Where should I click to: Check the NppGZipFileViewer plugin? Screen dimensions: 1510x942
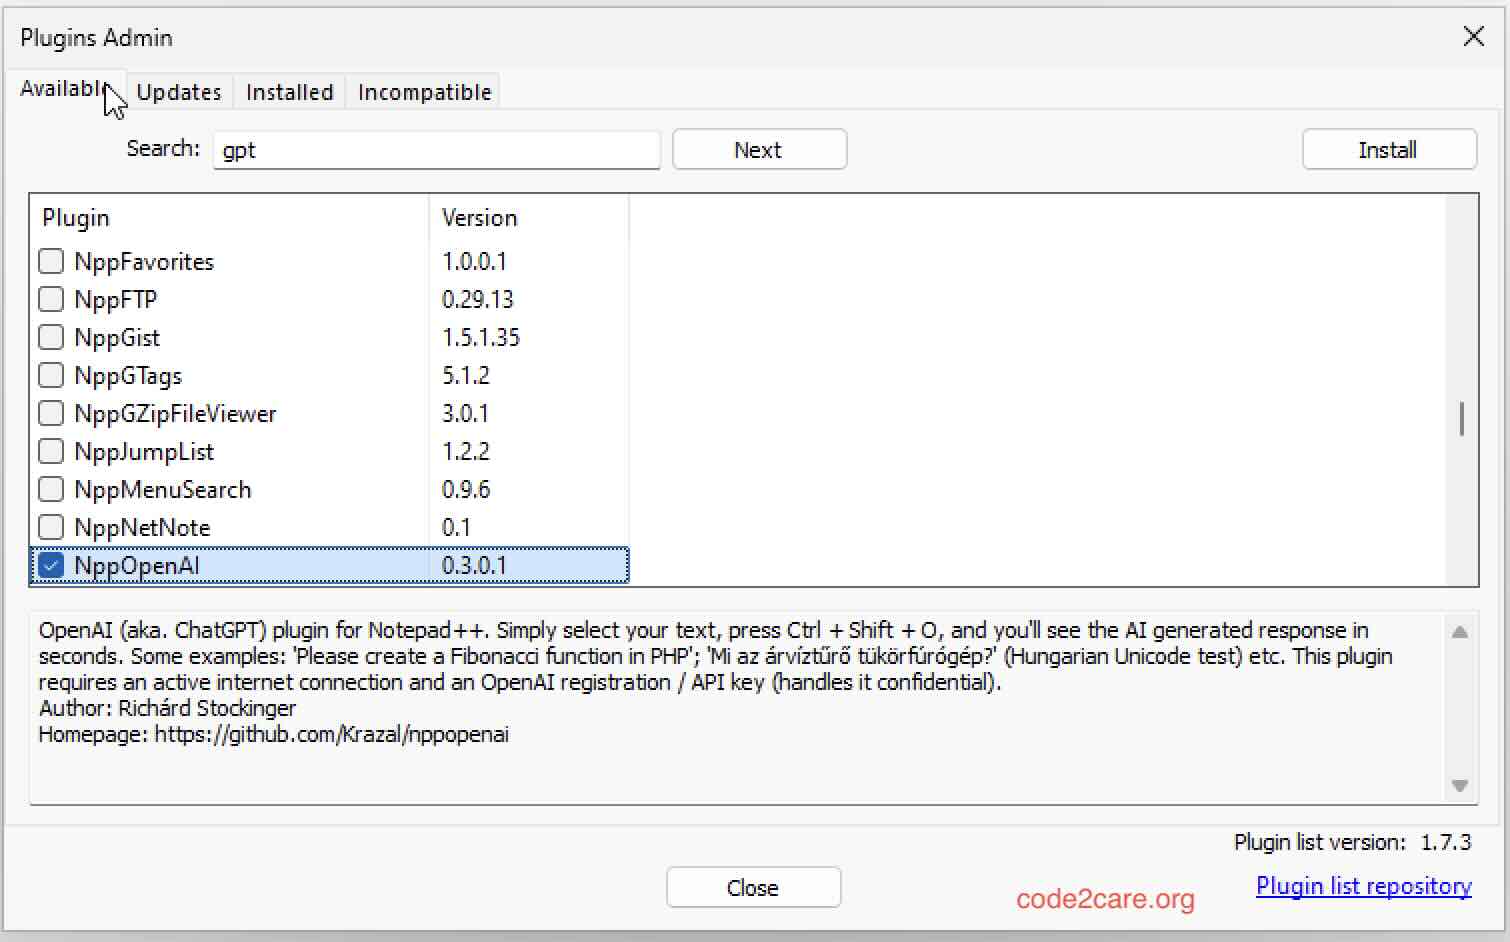point(51,413)
